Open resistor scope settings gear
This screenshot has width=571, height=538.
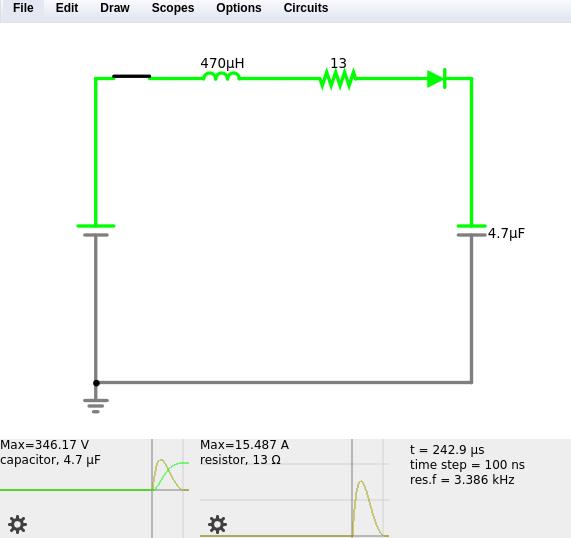pos(217,525)
